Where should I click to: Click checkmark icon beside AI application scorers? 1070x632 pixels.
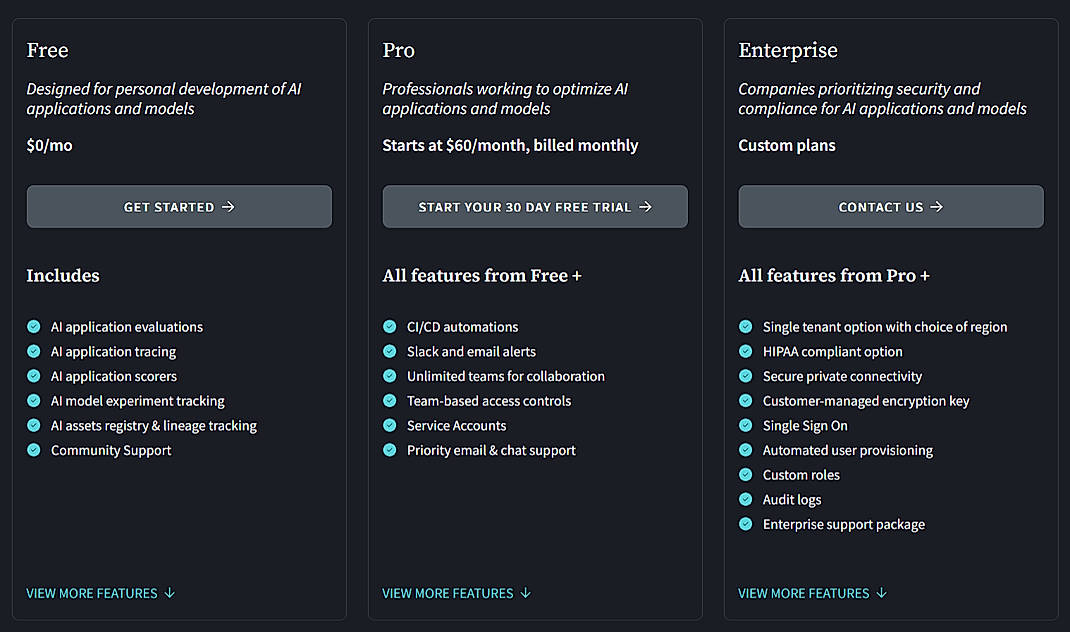tap(33, 375)
